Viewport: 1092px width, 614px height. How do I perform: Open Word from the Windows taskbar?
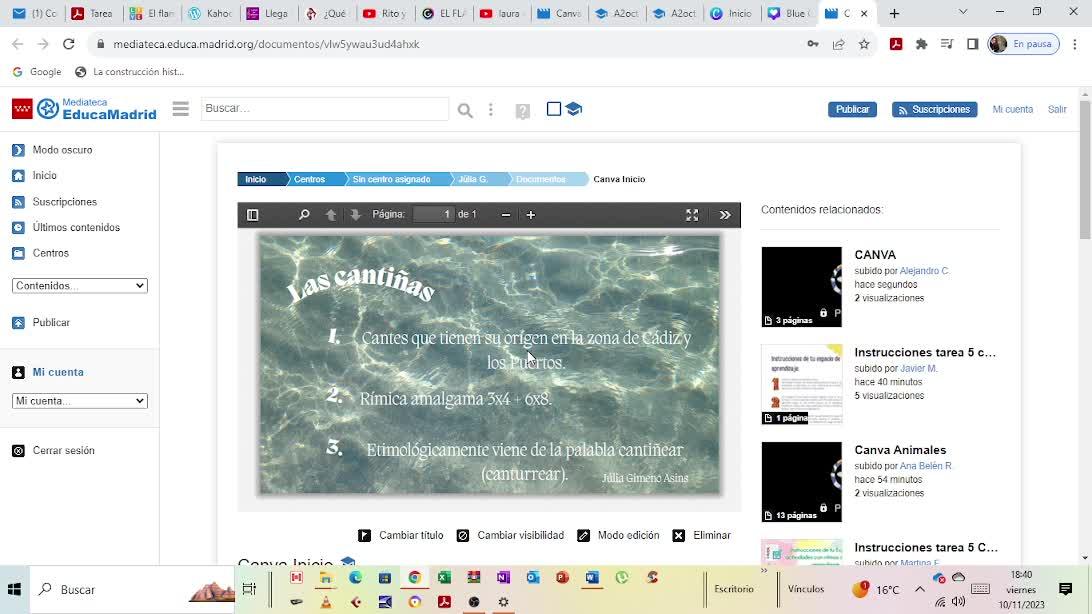(x=592, y=577)
